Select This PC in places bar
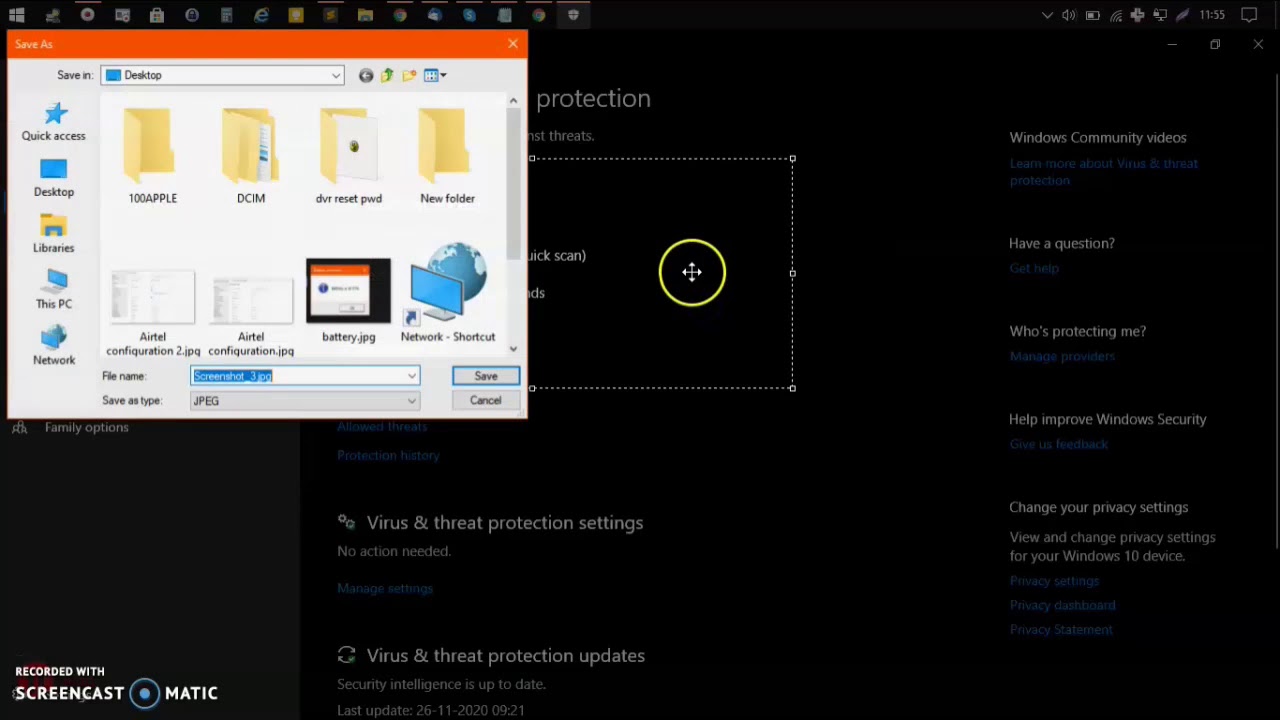This screenshot has width=1280, height=720. [x=54, y=290]
